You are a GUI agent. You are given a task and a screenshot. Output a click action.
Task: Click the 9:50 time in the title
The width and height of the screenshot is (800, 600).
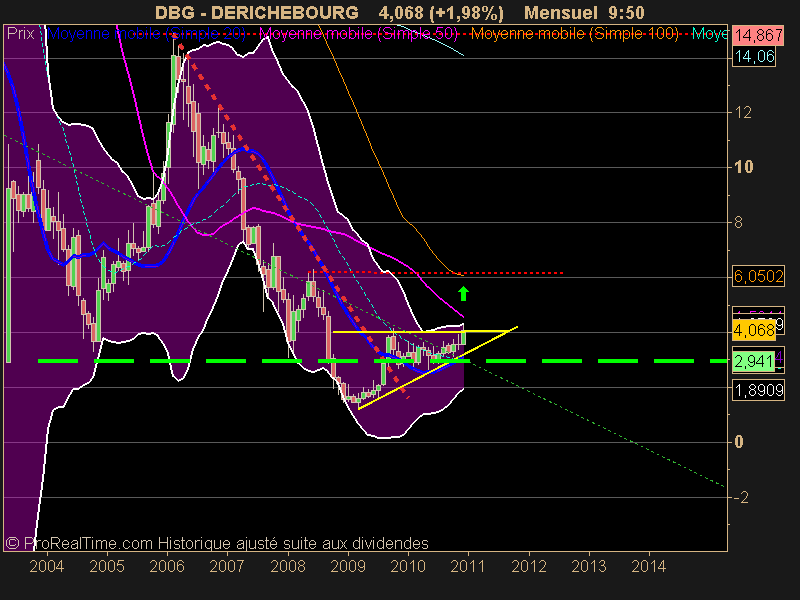(627, 12)
